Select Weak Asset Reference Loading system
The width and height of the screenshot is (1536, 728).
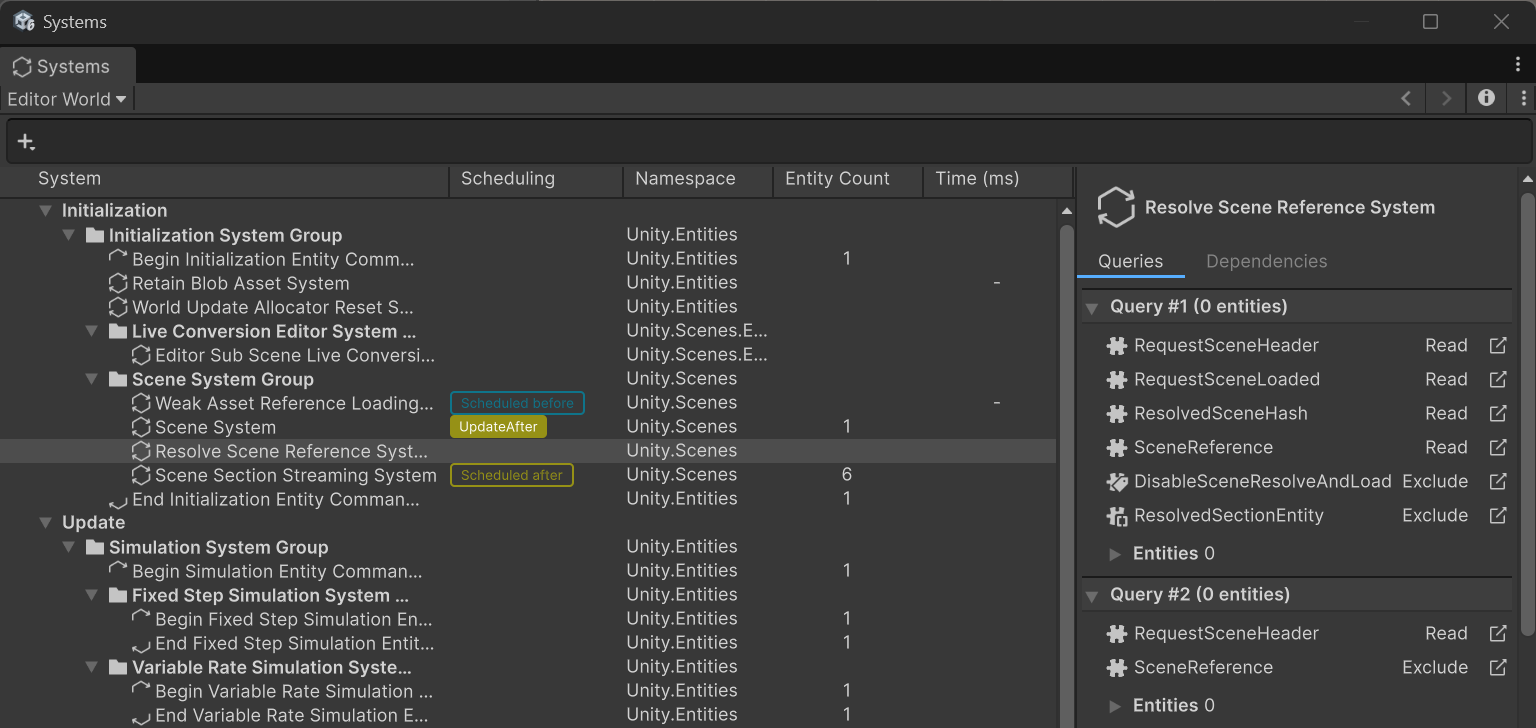pos(528,403)
